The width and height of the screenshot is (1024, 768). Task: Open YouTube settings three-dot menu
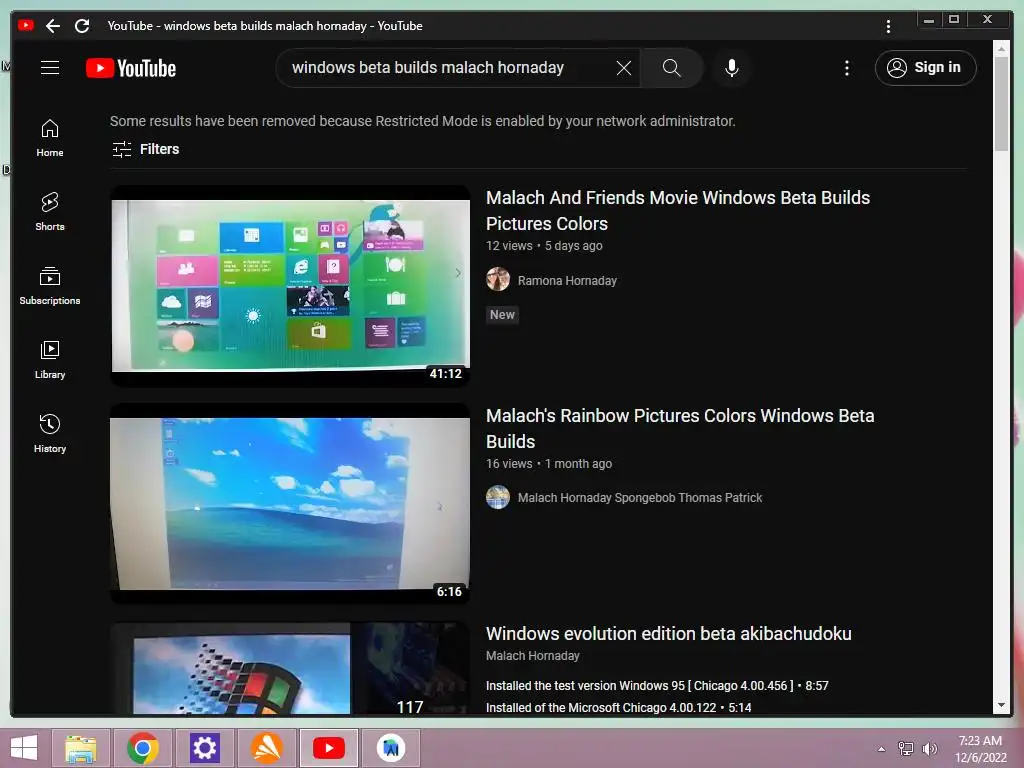[847, 68]
